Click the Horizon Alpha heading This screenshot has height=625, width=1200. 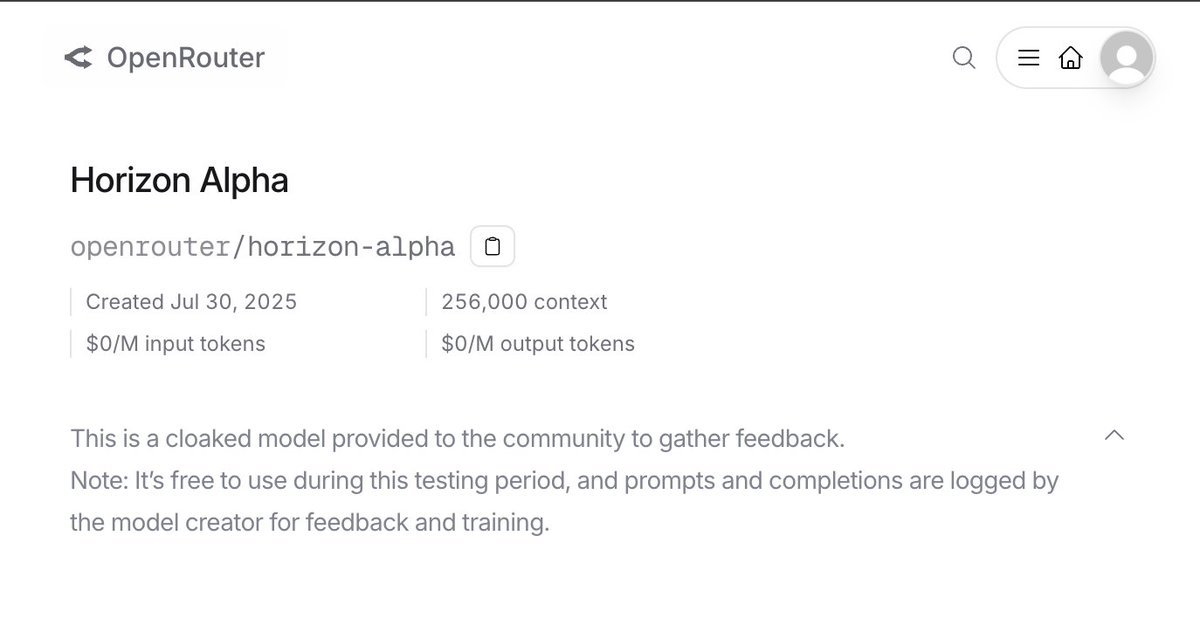[179, 180]
